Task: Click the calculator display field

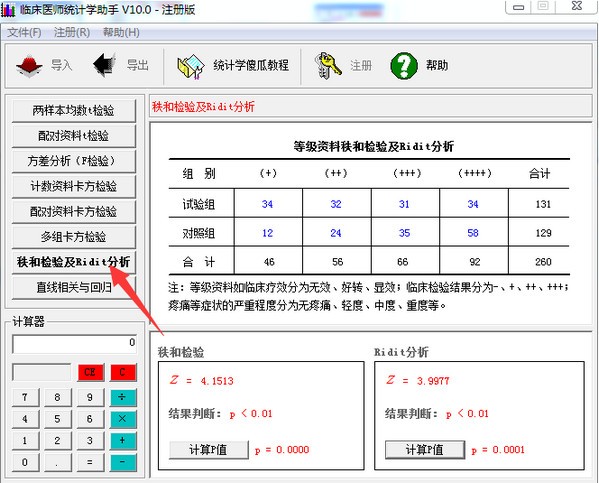Action: [x=74, y=344]
